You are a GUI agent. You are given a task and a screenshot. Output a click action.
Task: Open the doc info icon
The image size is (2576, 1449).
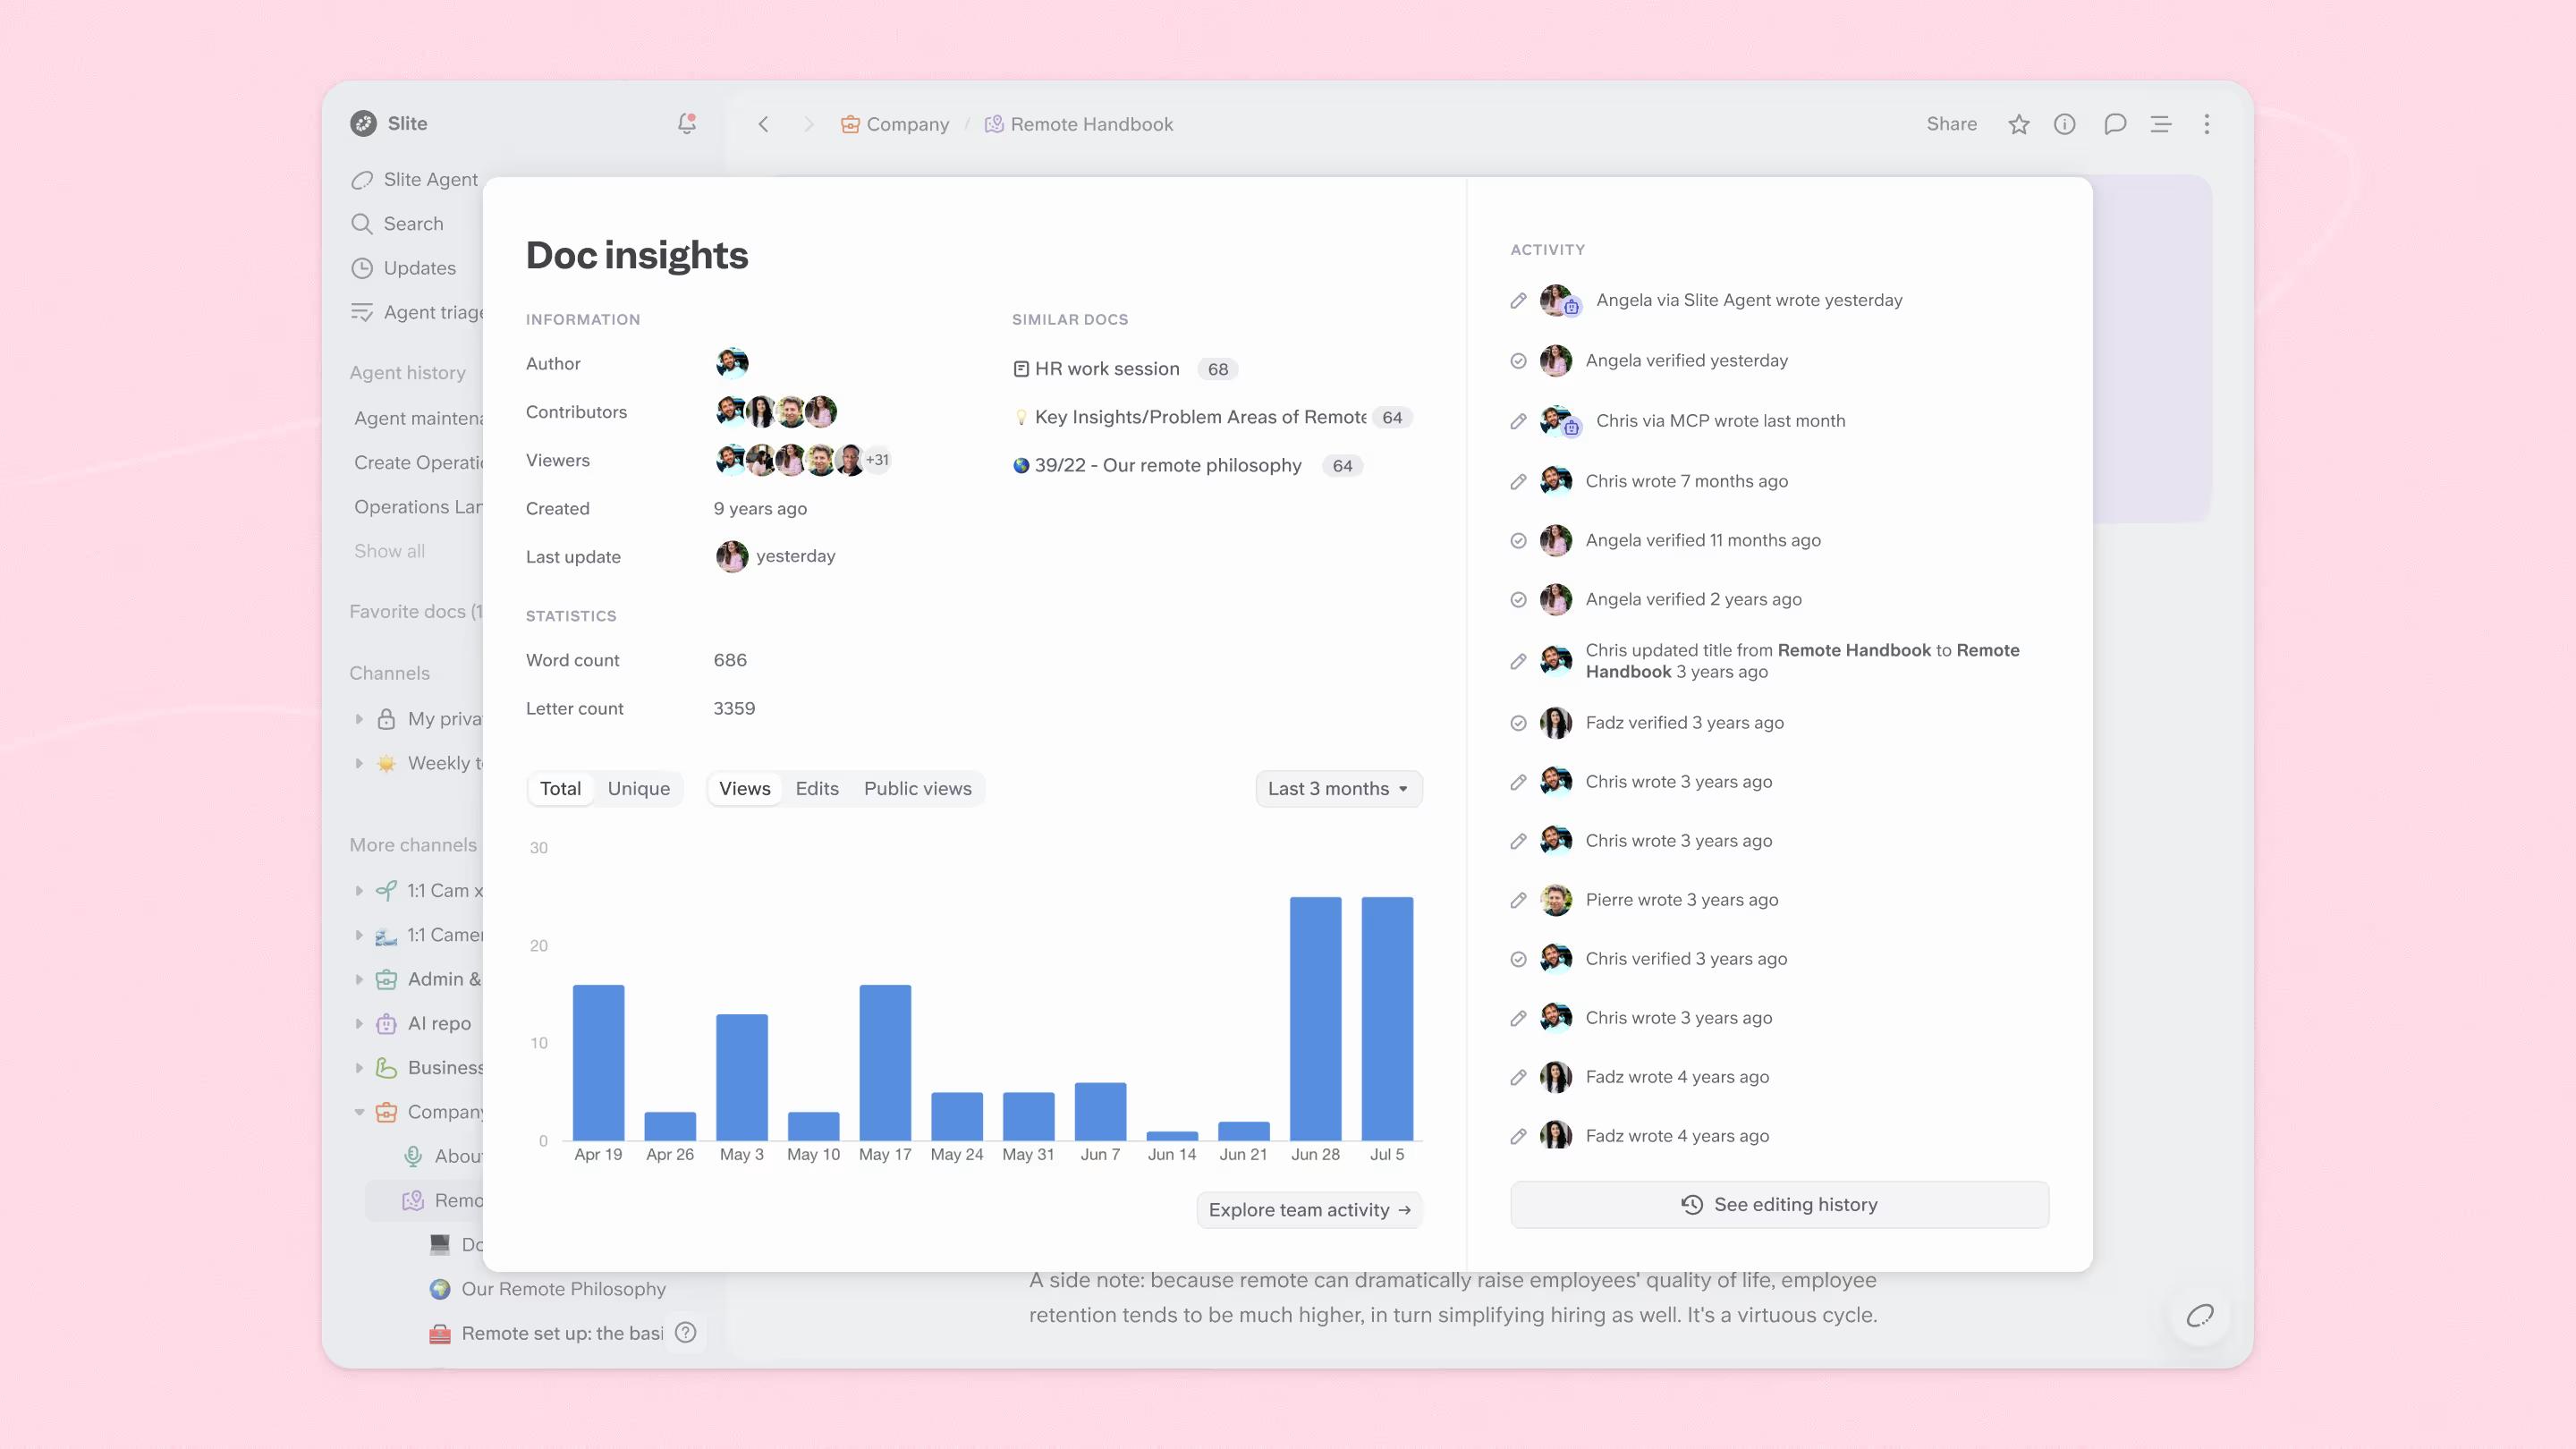(x=2064, y=124)
